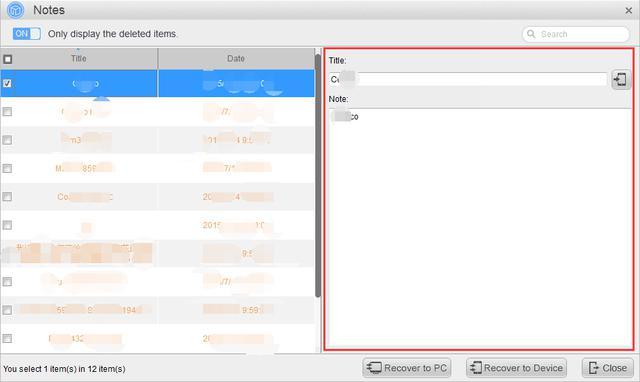
Task: Click into the Search field
Action: (576, 34)
